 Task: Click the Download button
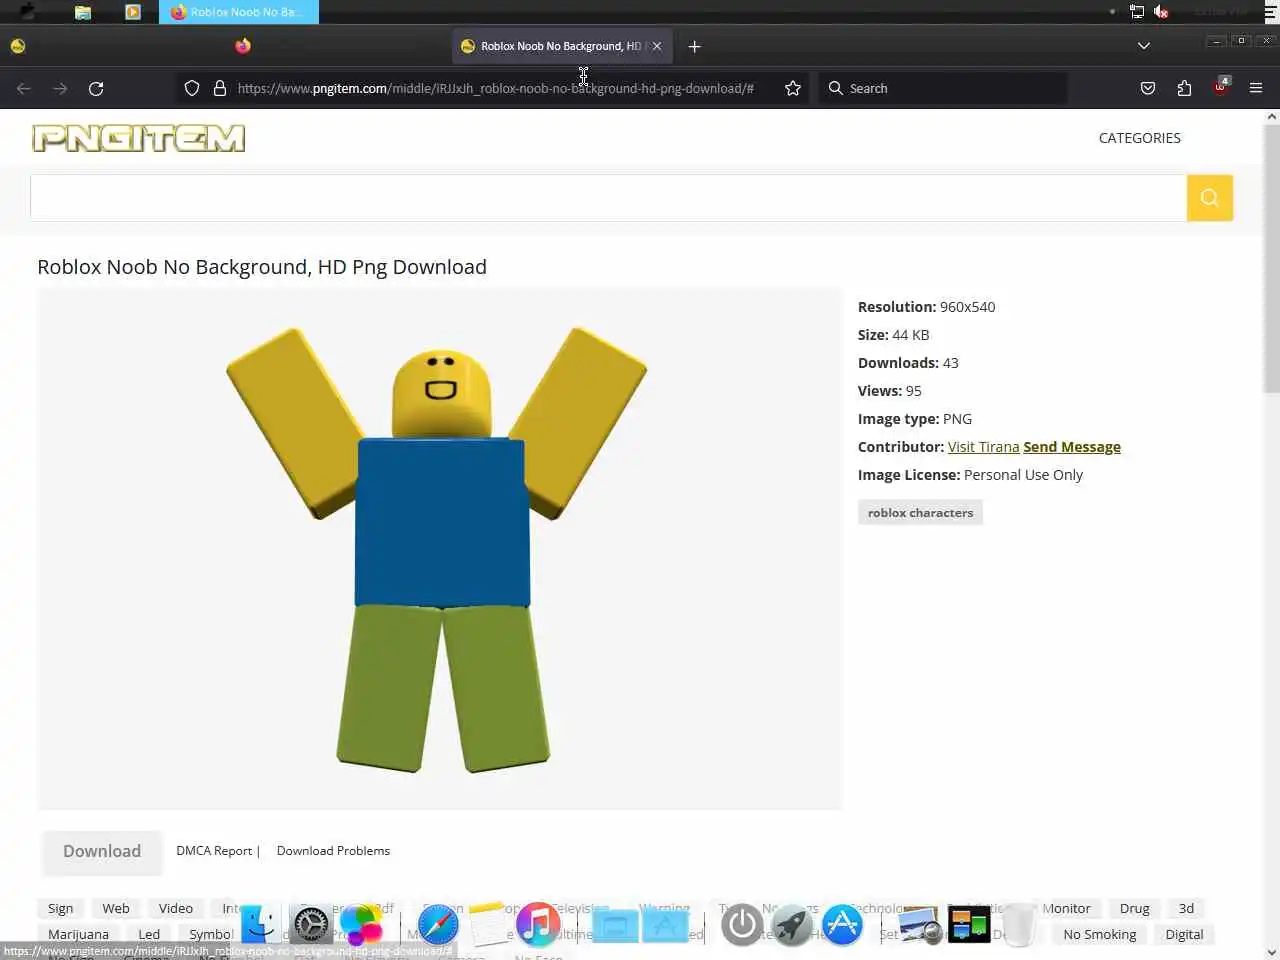tap(102, 851)
